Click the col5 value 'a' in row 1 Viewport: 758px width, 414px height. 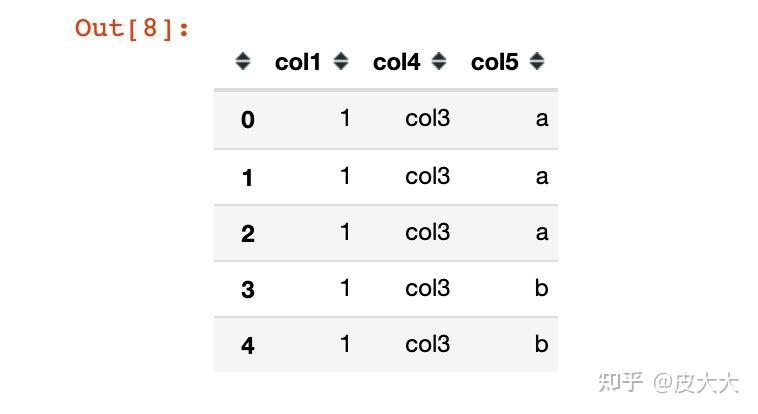(542, 177)
